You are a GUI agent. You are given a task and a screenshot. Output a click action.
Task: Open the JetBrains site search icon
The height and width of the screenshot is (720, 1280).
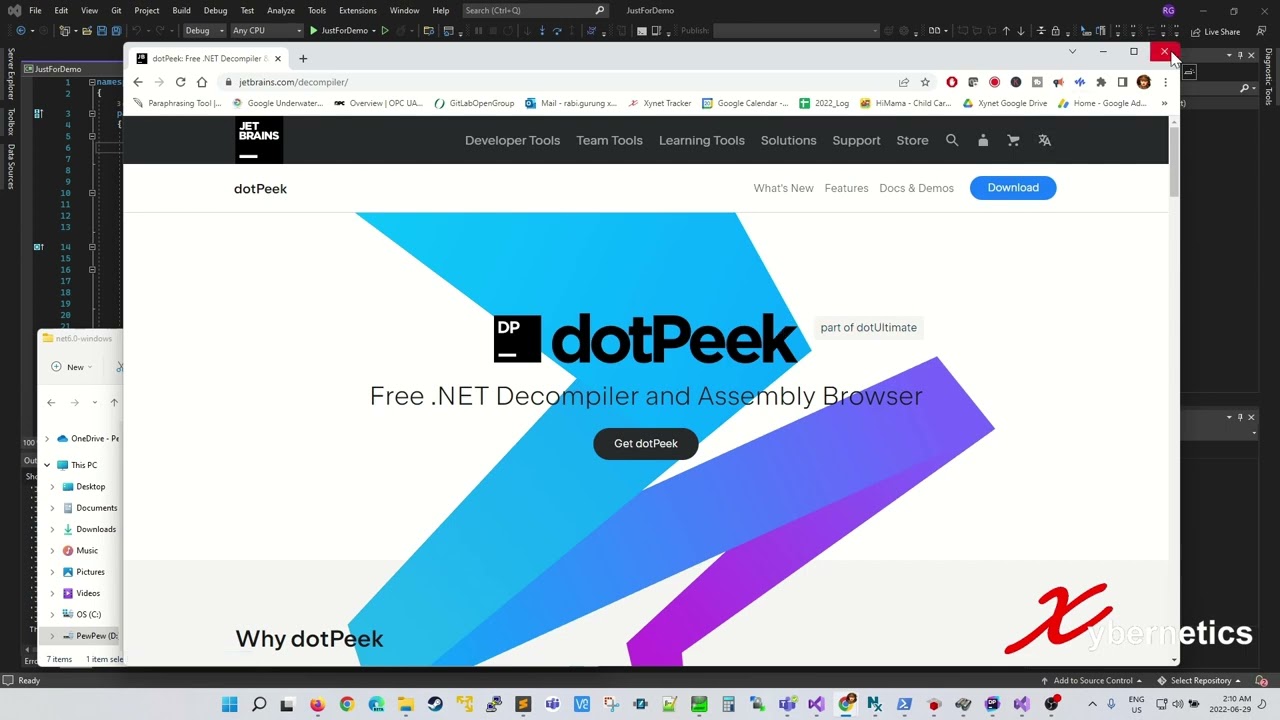click(x=952, y=140)
